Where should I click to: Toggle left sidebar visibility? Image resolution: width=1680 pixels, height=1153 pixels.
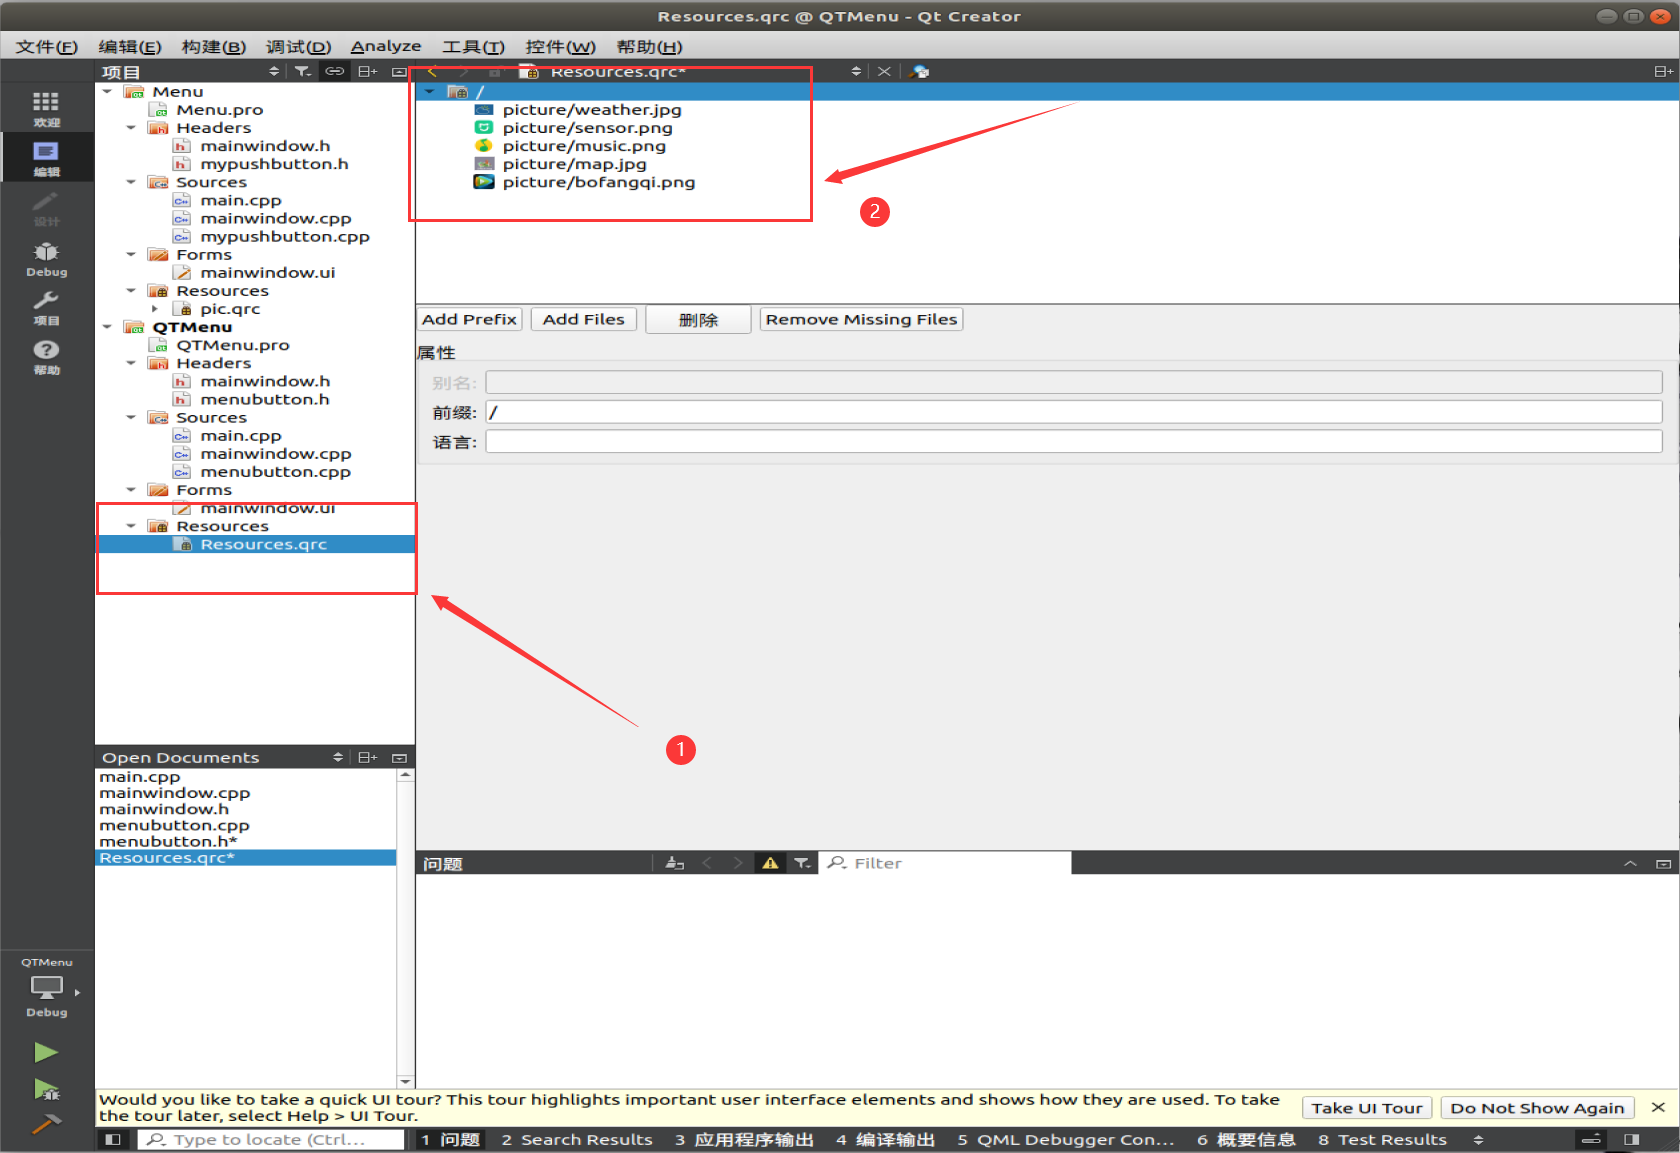112,1139
